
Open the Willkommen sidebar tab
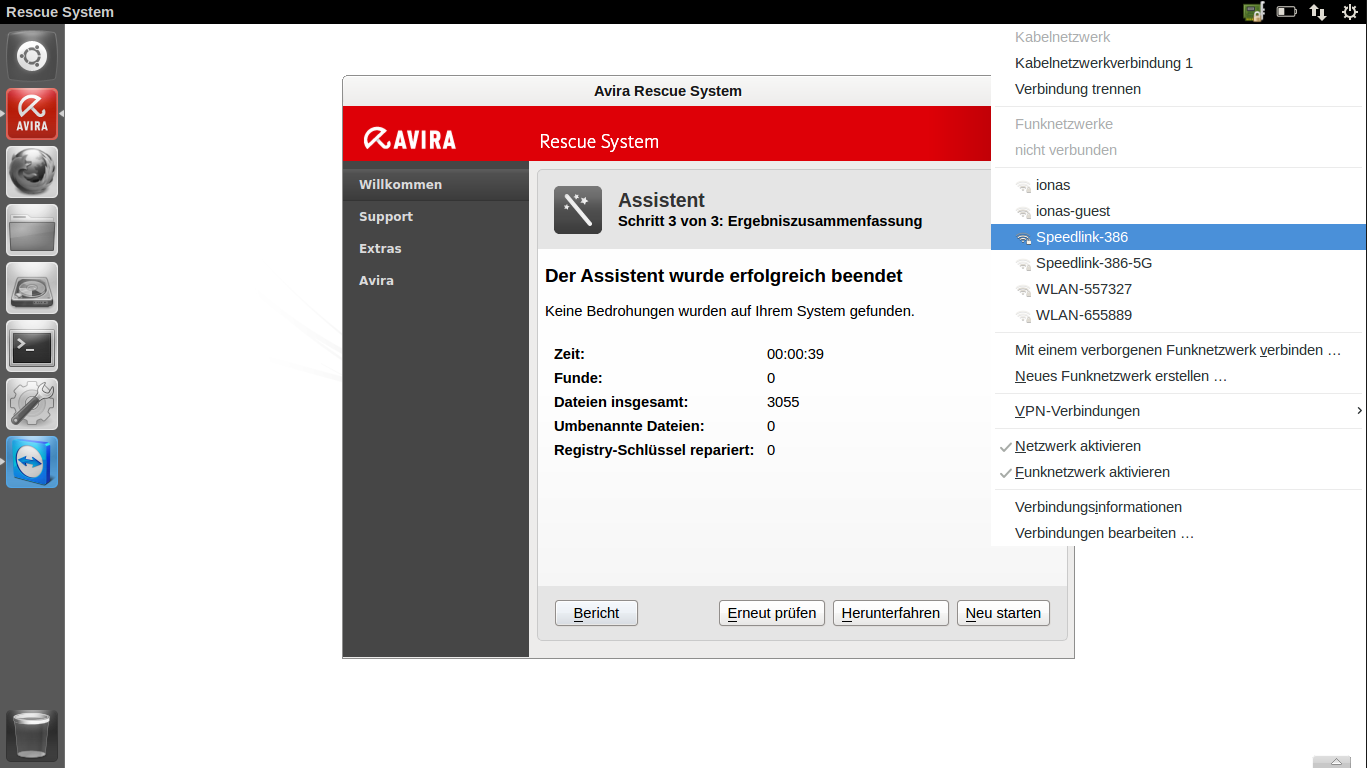435,184
